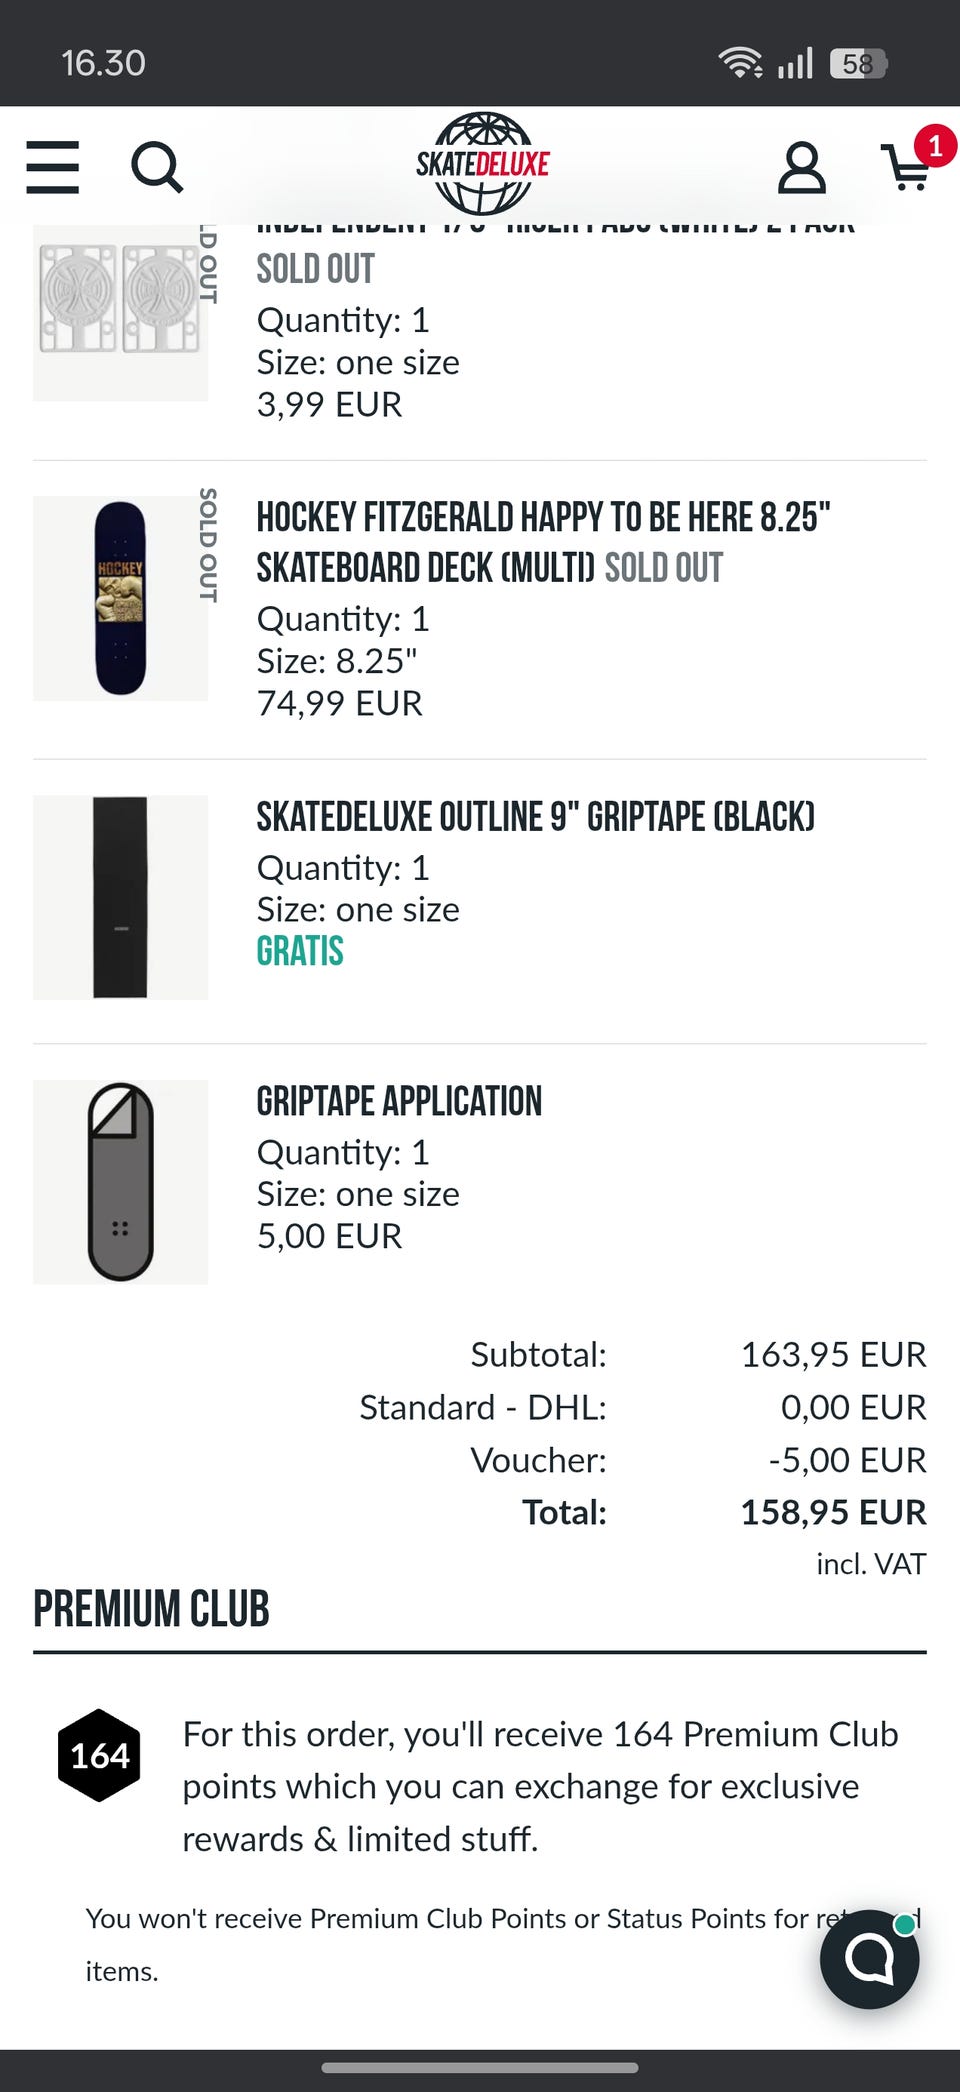Open the hamburger navigation menu

tap(53, 166)
